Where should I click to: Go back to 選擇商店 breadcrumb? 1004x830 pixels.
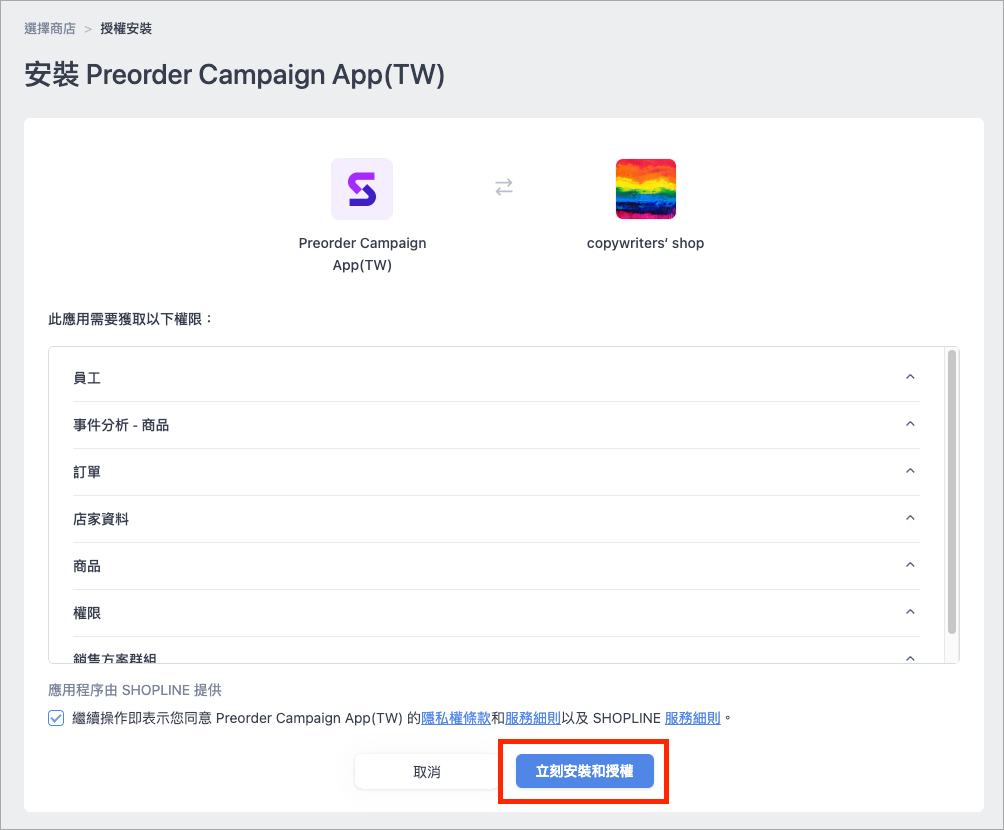pyautogui.click(x=50, y=29)
